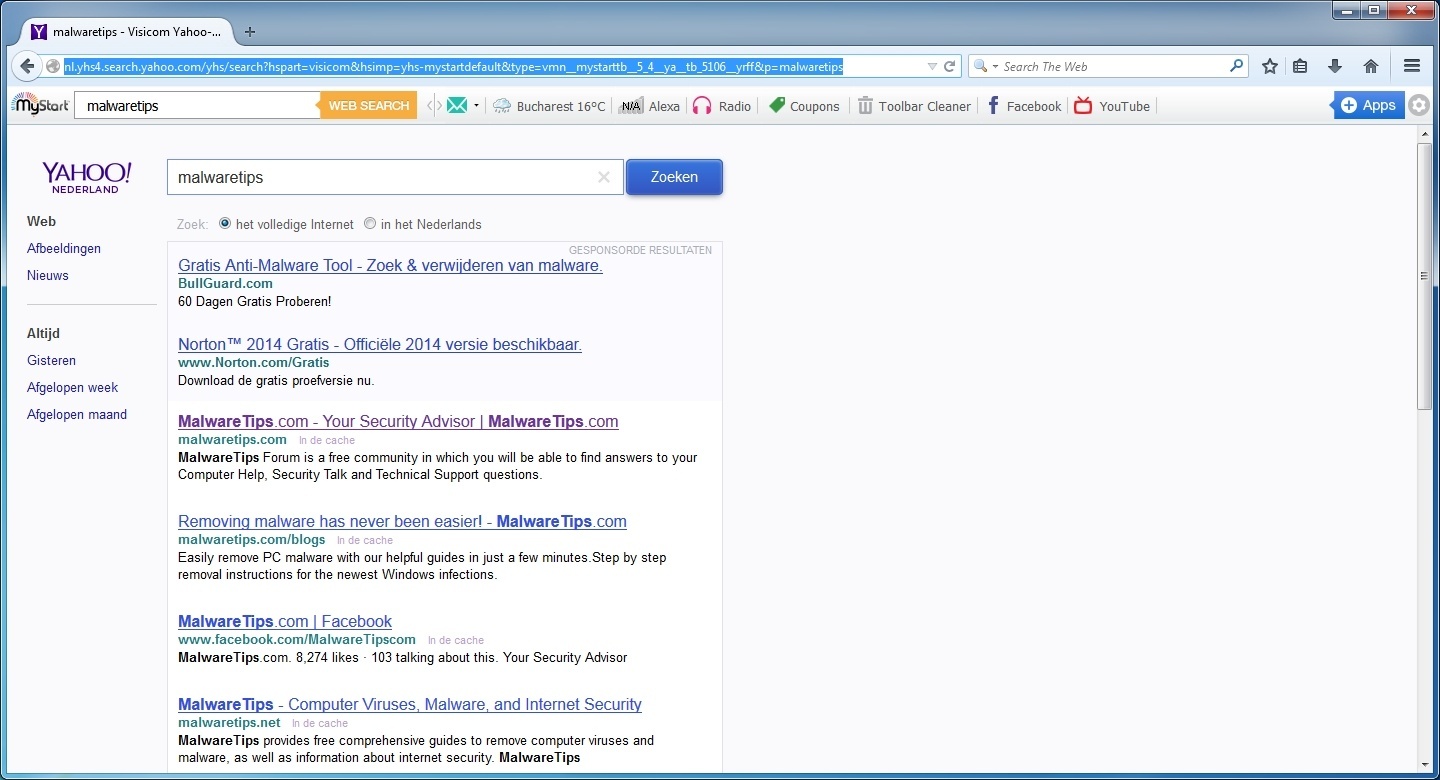Check the Bucharest 16°C weather widget

[549, 106]
